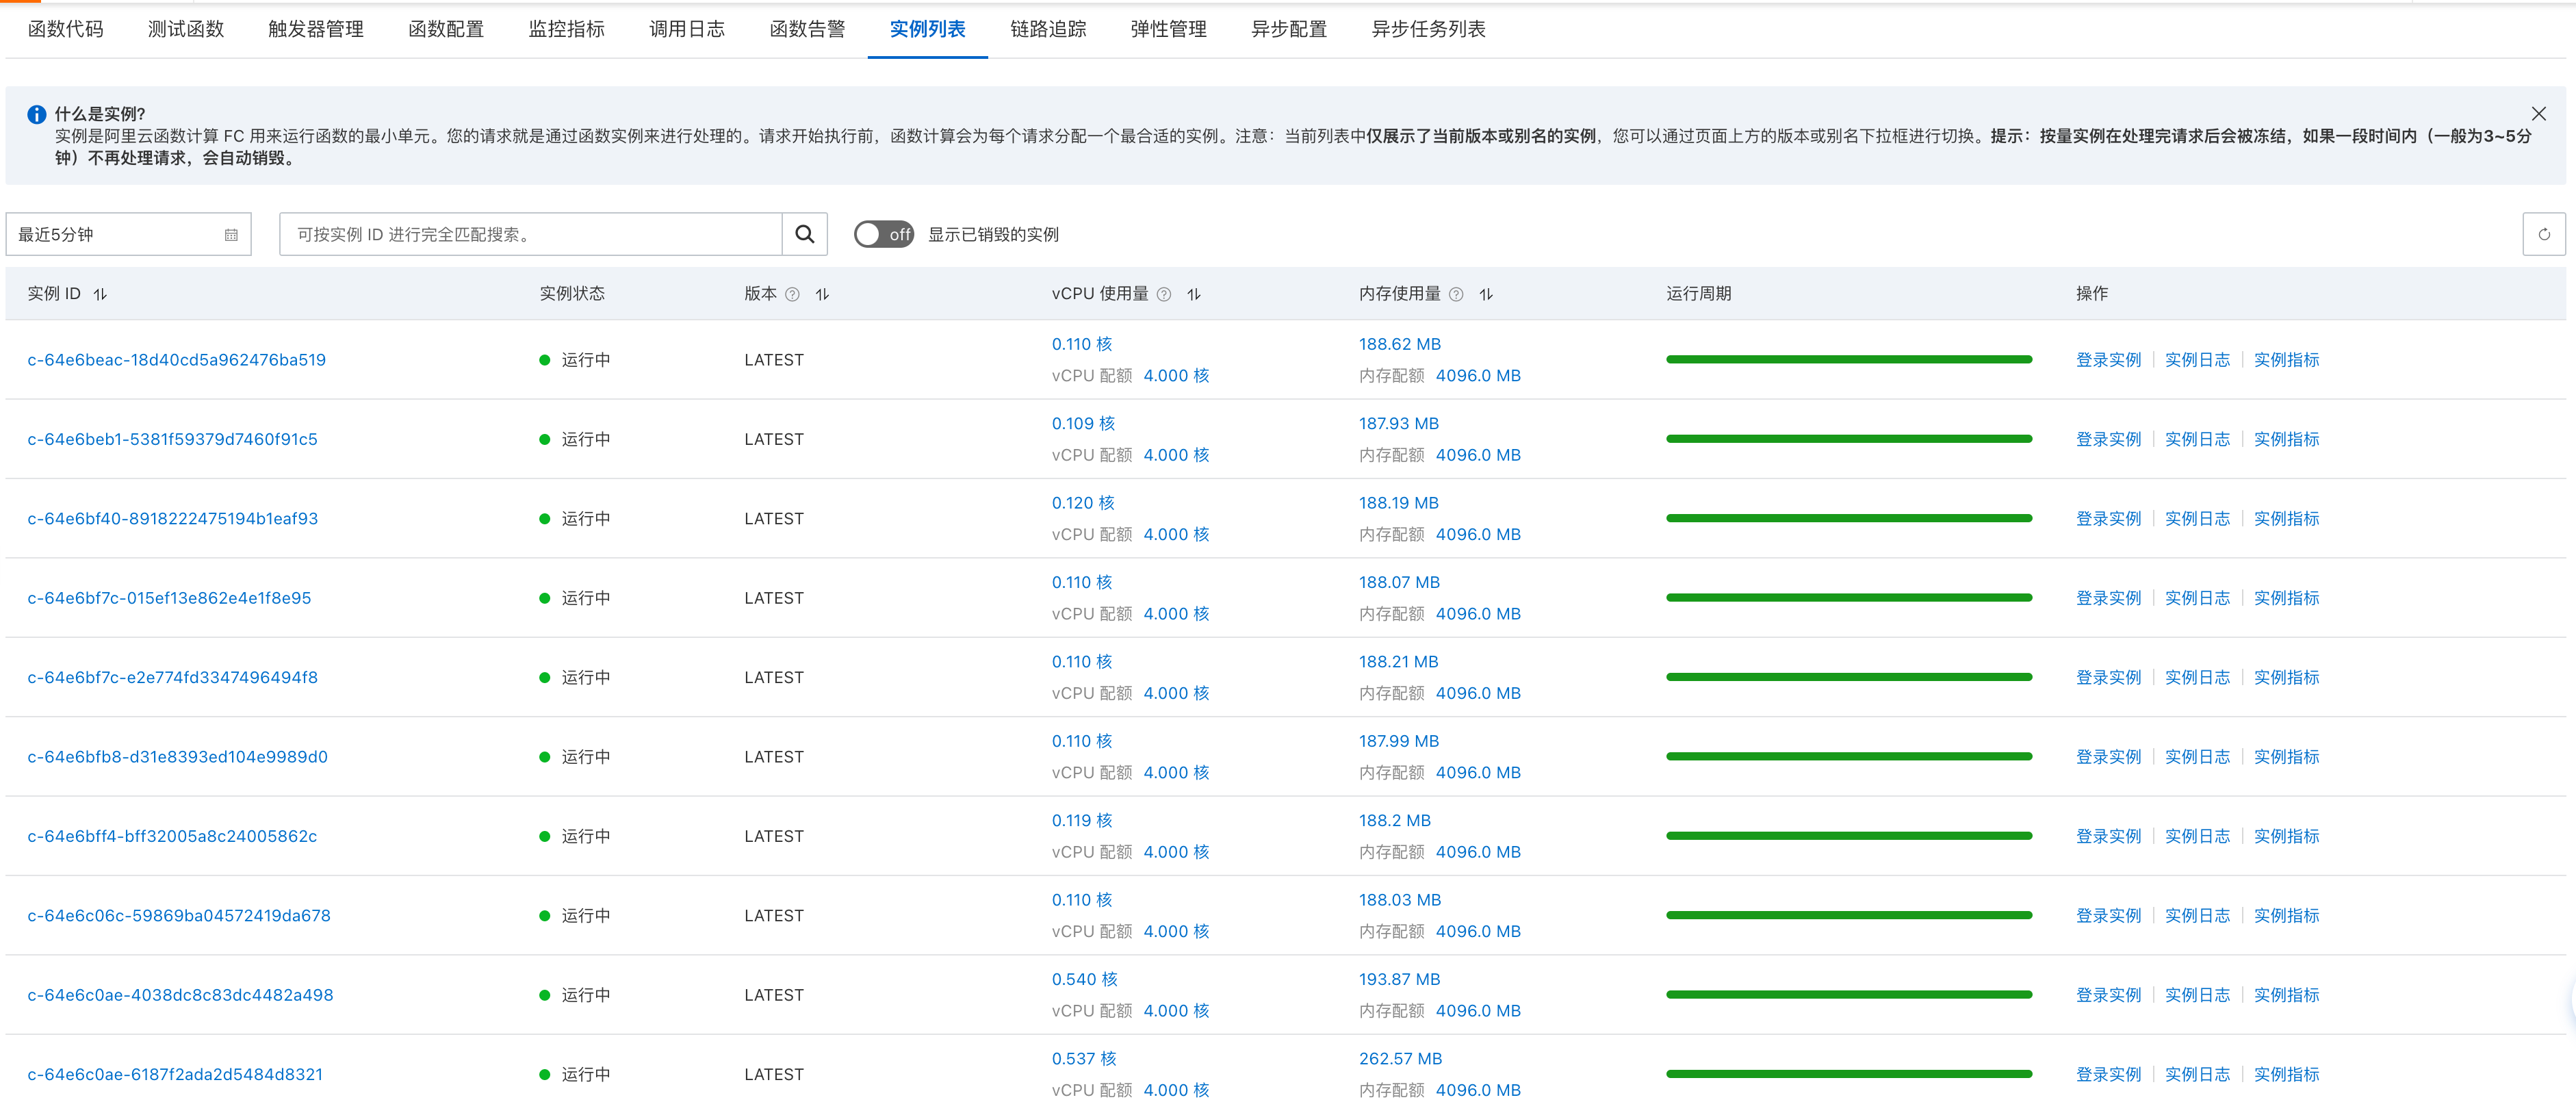Click 登录实例 for instance ending 6494f8
This screenshot has width=2576, height=1102.
[x=2108, y=677]
